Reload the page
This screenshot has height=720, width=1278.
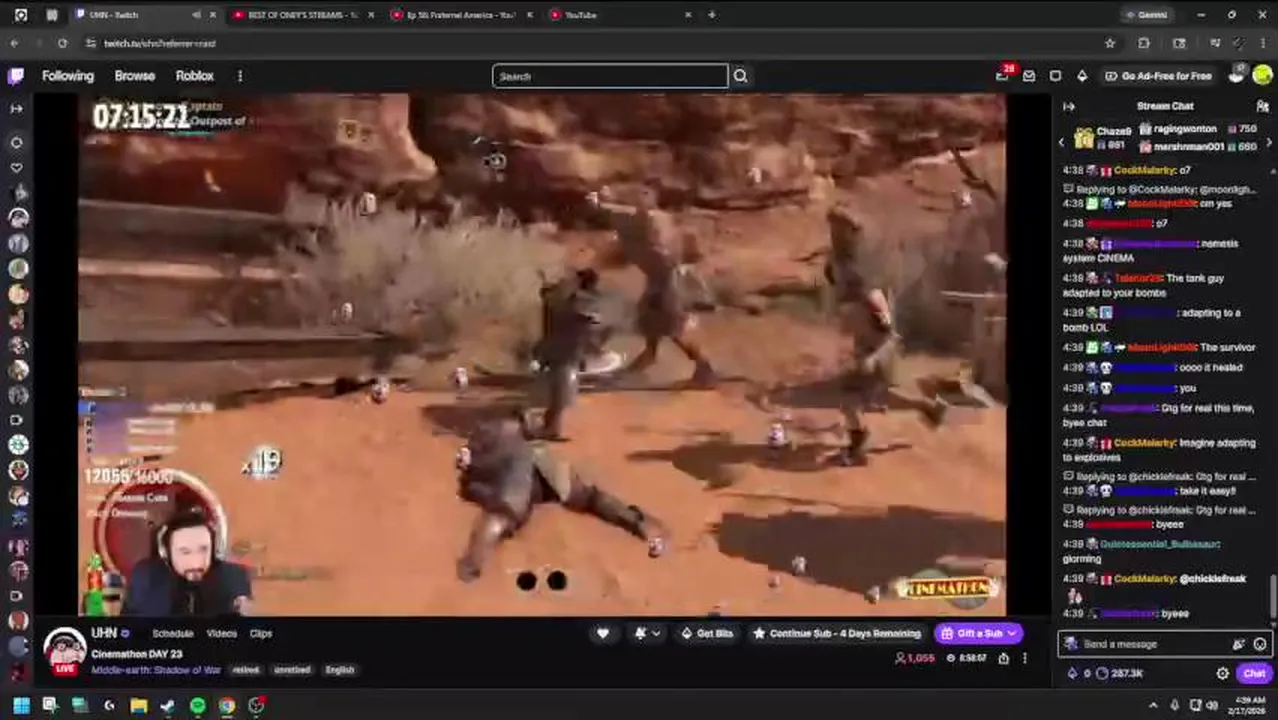coord(62,43)
